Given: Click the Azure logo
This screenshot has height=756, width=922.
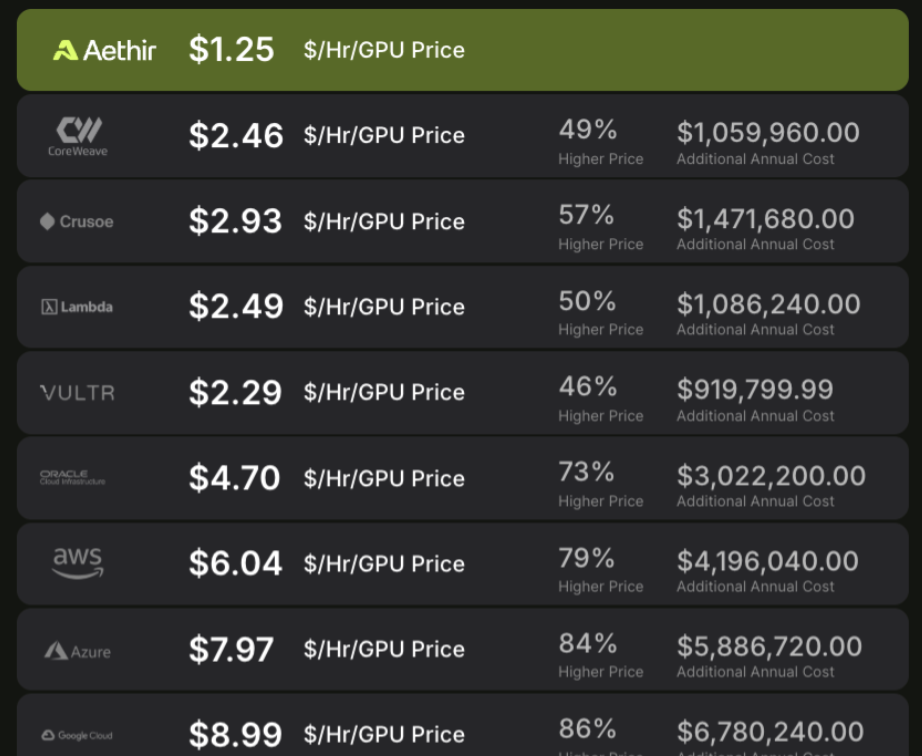Looking at the screenshot, I should 77,651.
